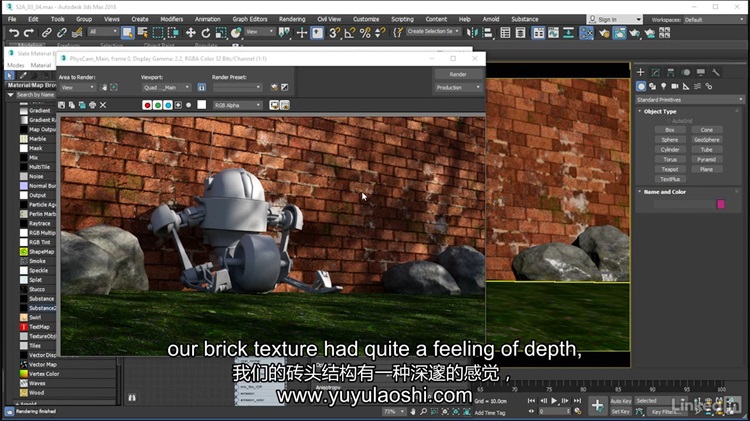Click the Auto Key button

coord(620,401)
